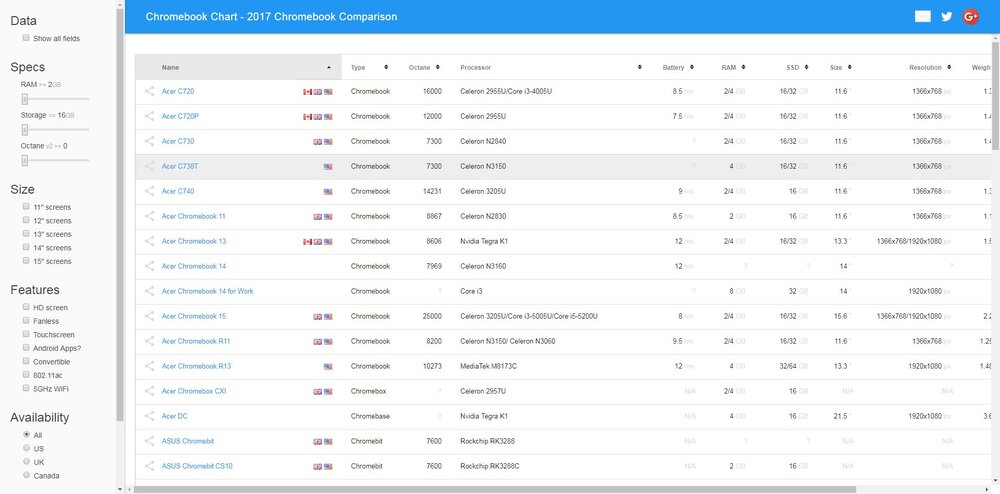This screenshot has height=494, width=1000.
Task: Sort table by the Type column
Action: 369,67
